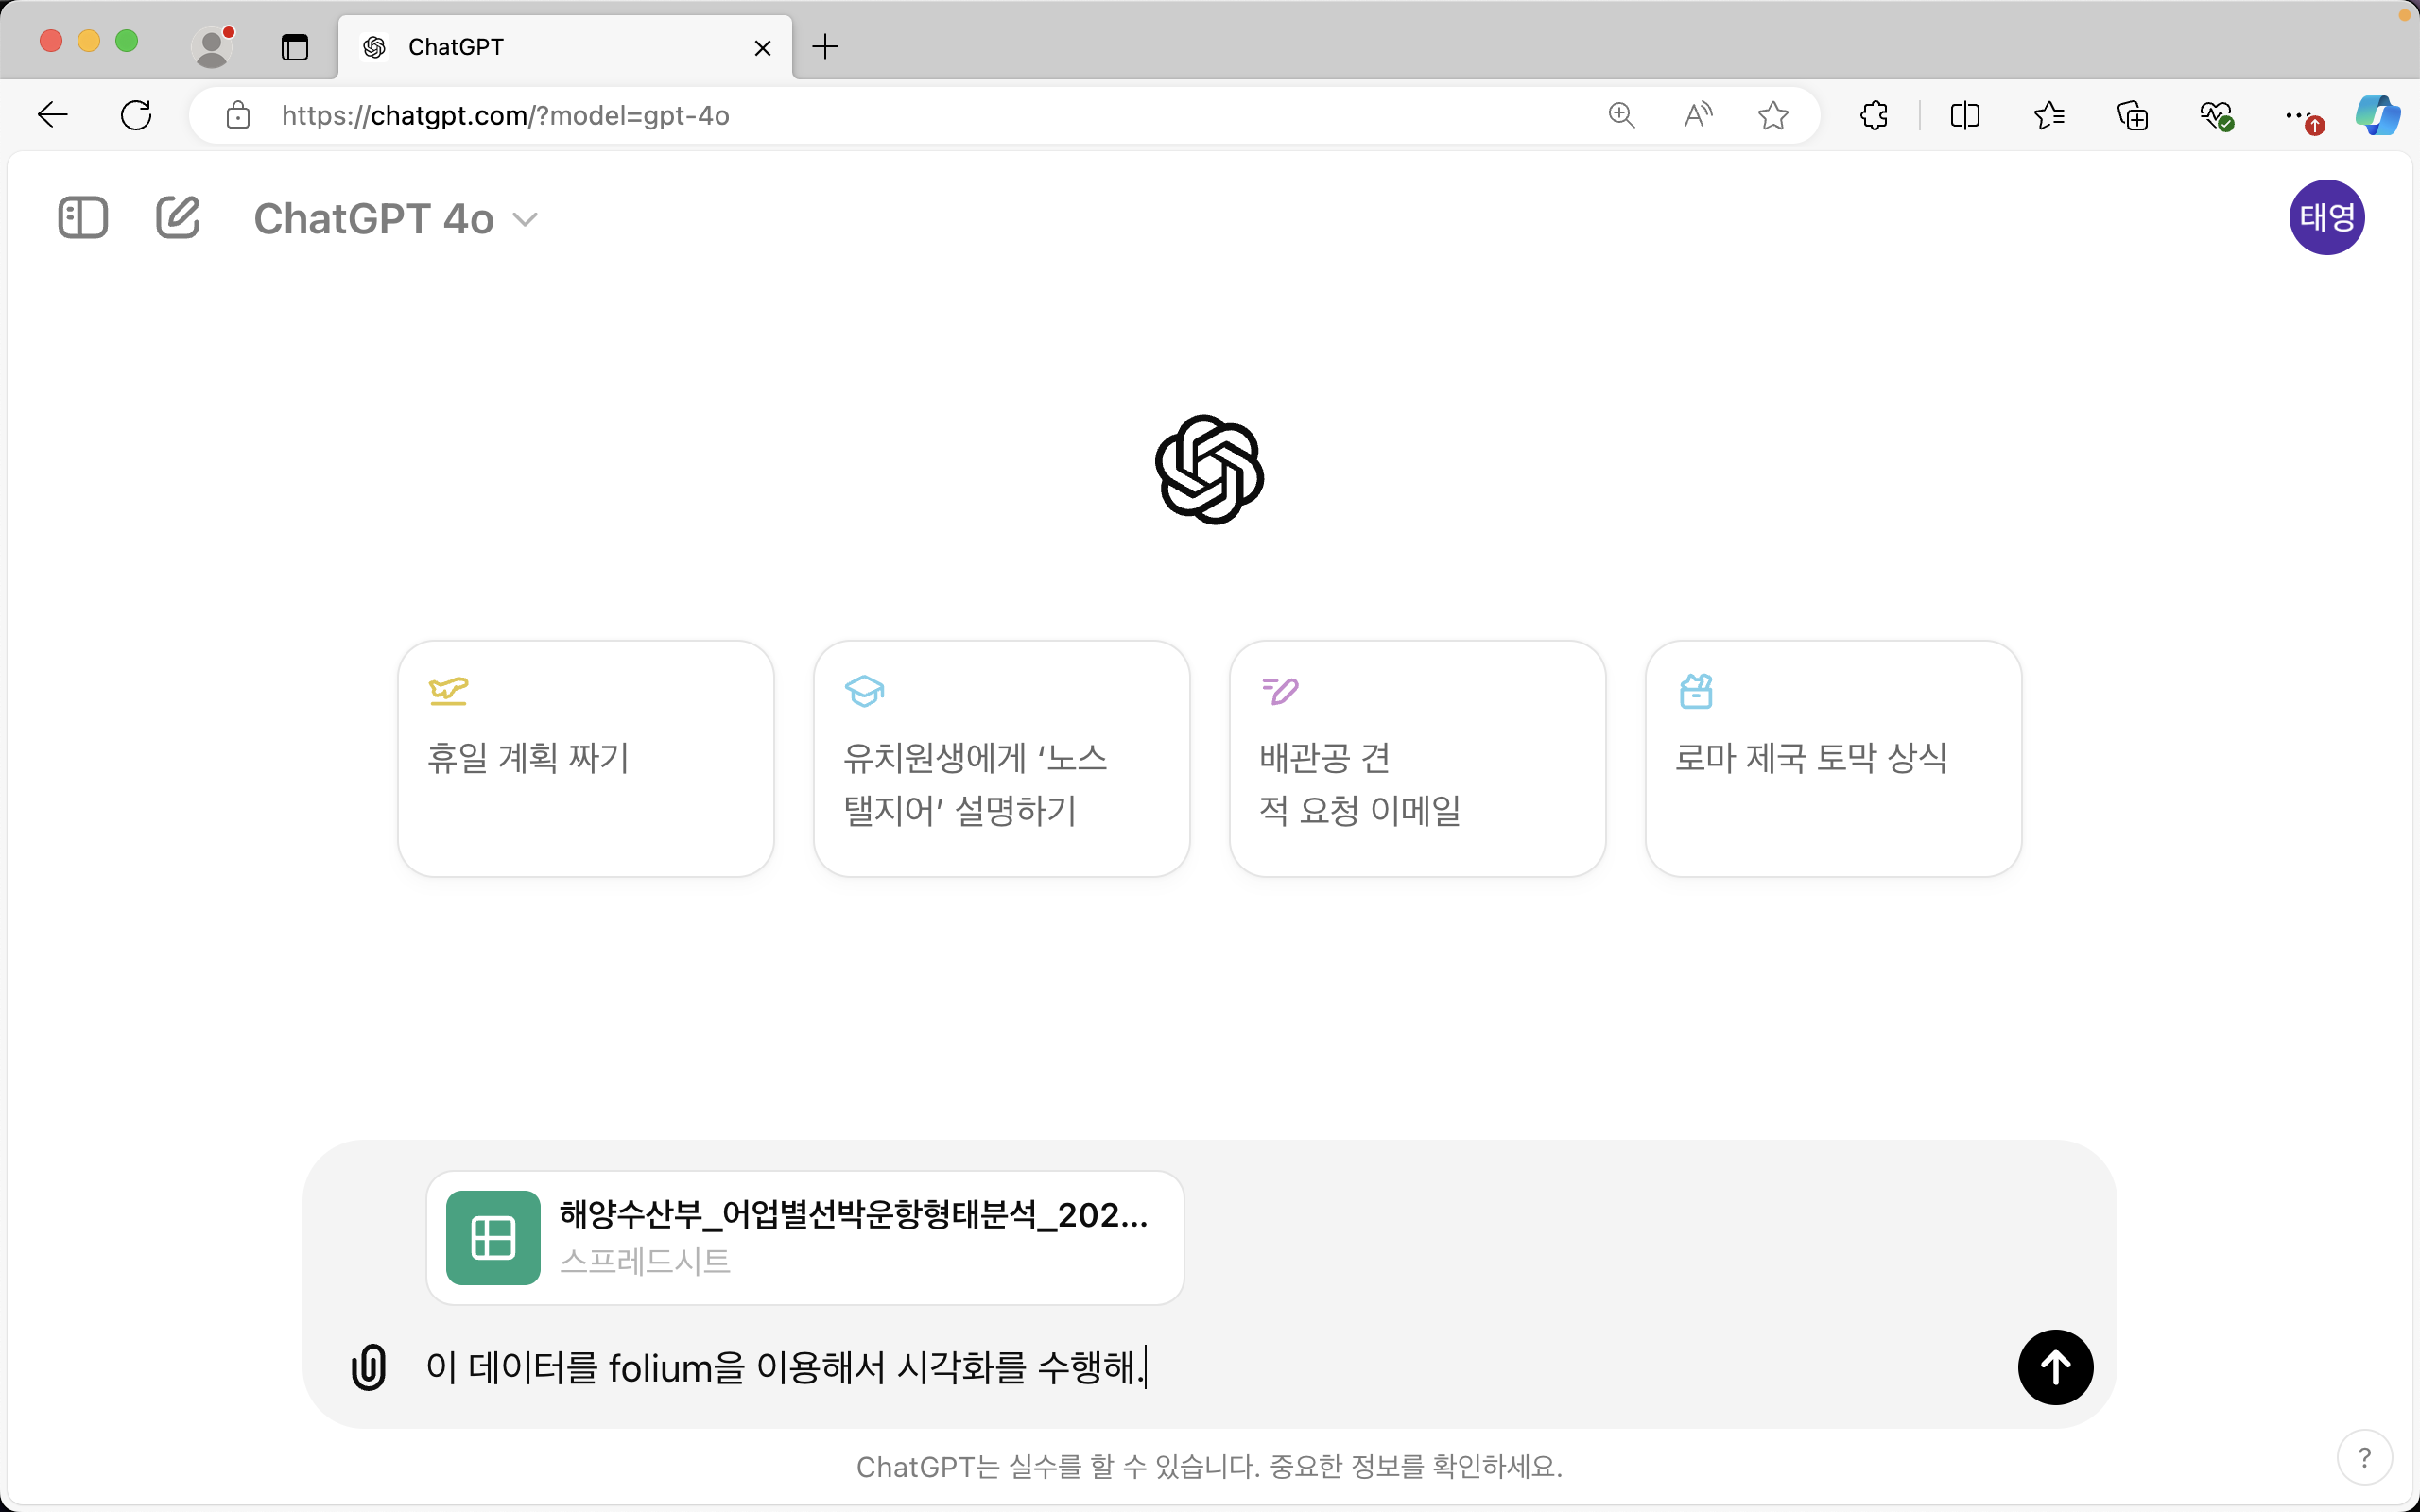The image size is (2420, 1512).
Task: Switch to the ChatGPT browser tab
Action: tap(565, 47)
